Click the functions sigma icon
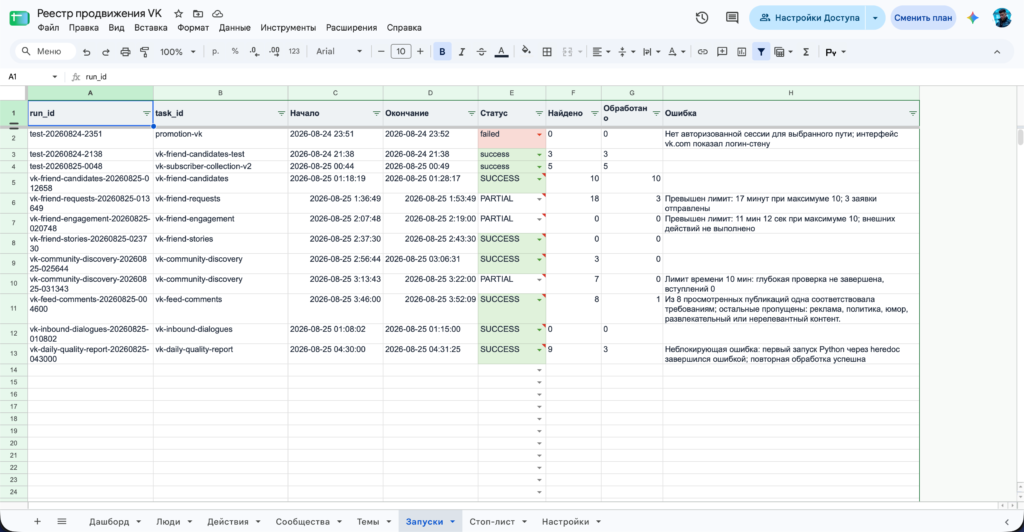Image resolution: width=1024 pixels, height=532 pixels. click(806, 52)
